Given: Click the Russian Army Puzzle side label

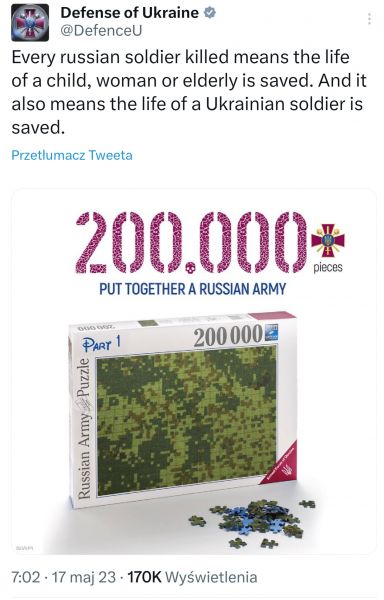Looking at the screenshot, I should point(84,429).
